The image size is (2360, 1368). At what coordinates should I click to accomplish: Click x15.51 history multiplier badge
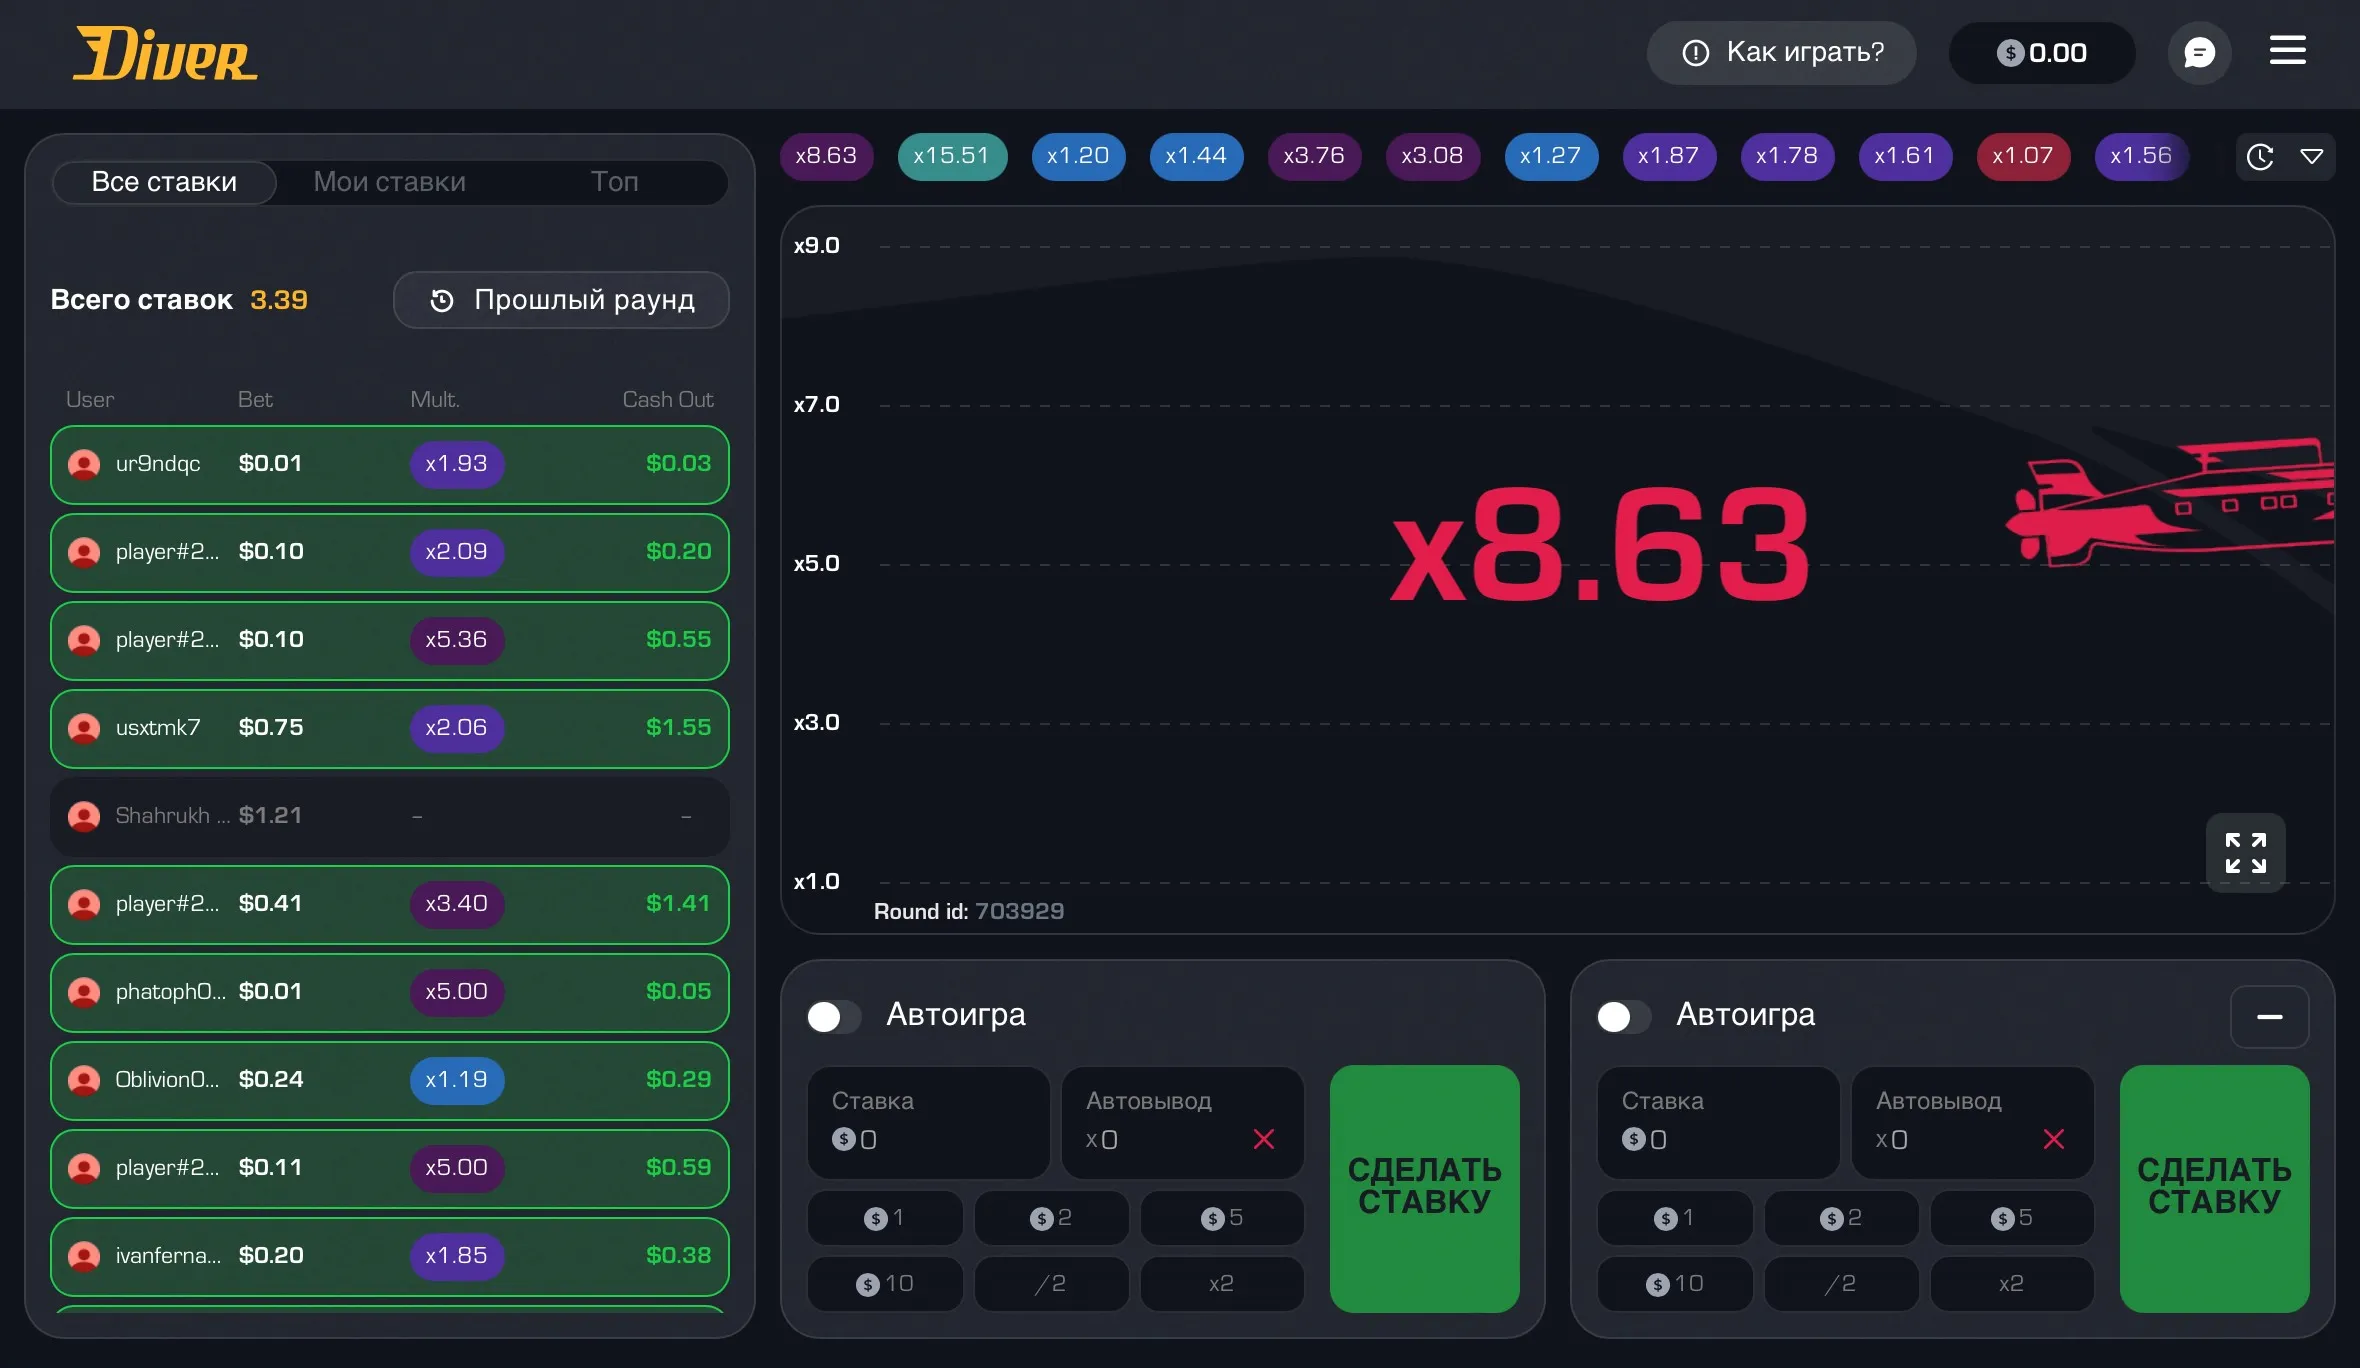(x=952, y=157)
